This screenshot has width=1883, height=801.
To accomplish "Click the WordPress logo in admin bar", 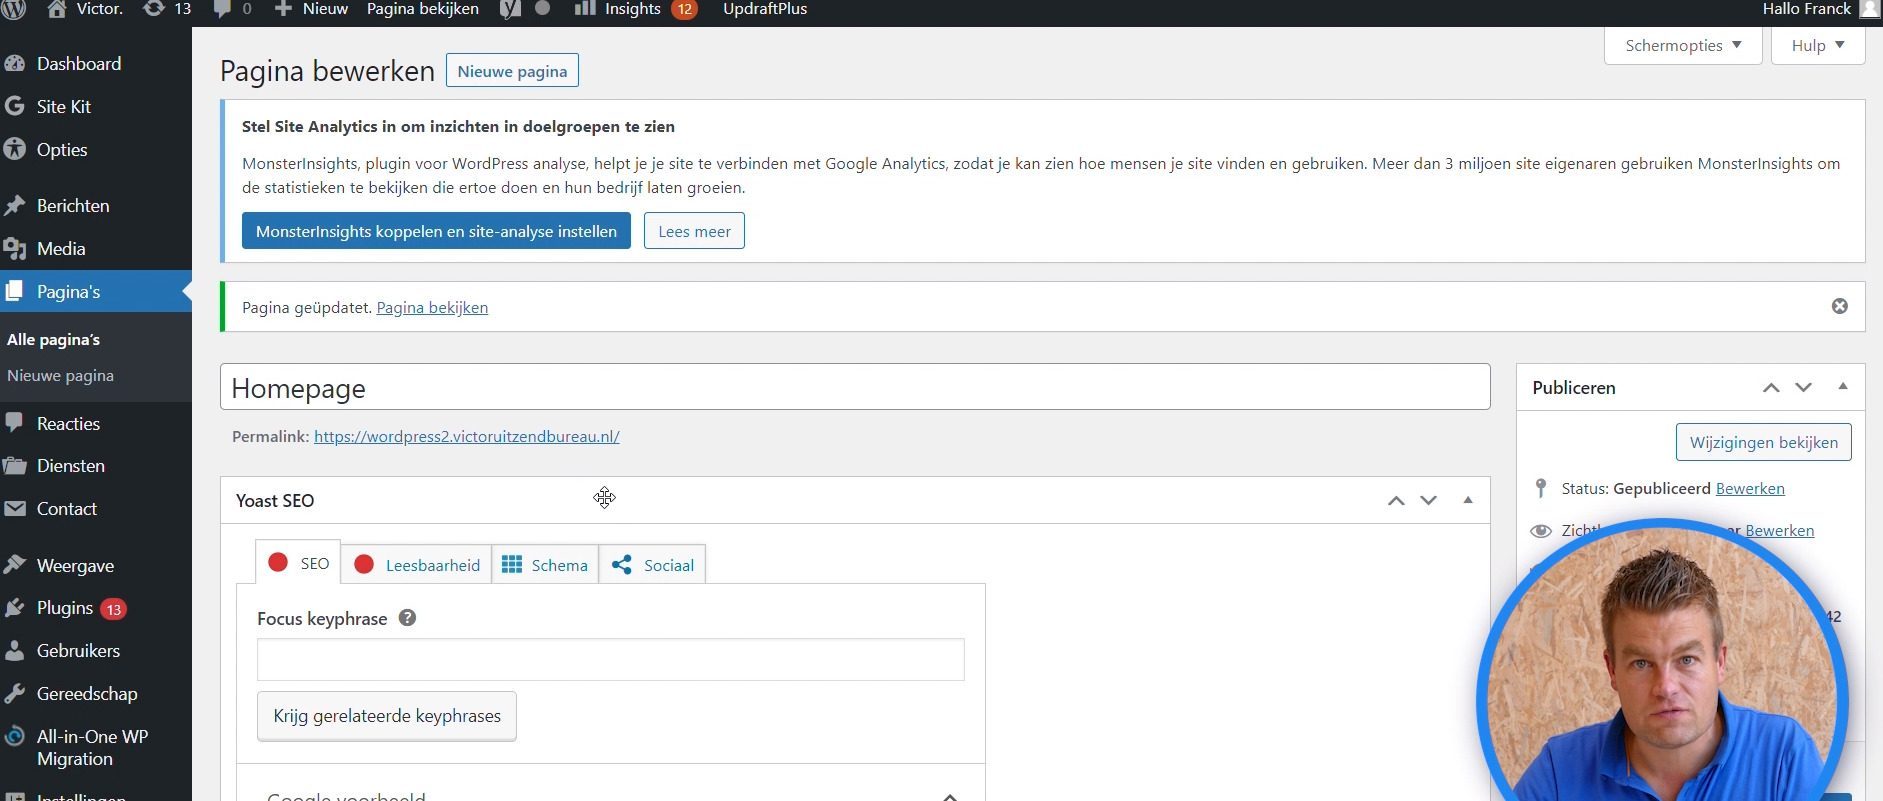I will pyautogui.click(x=14, y=9).
